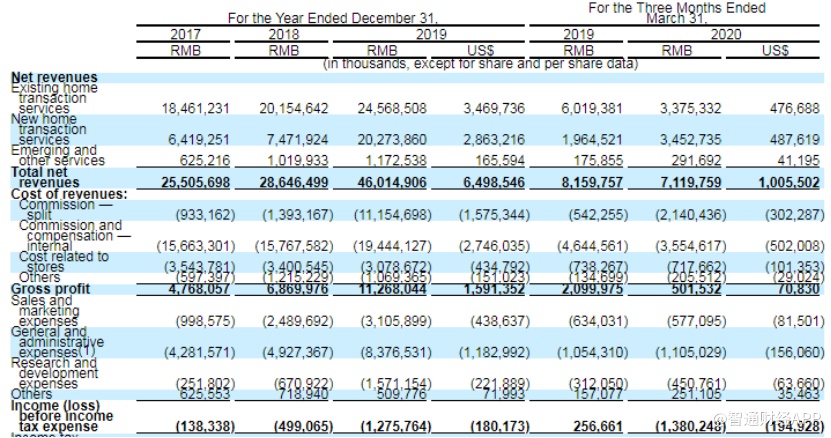
Task: Select the 20,154,642 cell
Action: tap(294, 109)
